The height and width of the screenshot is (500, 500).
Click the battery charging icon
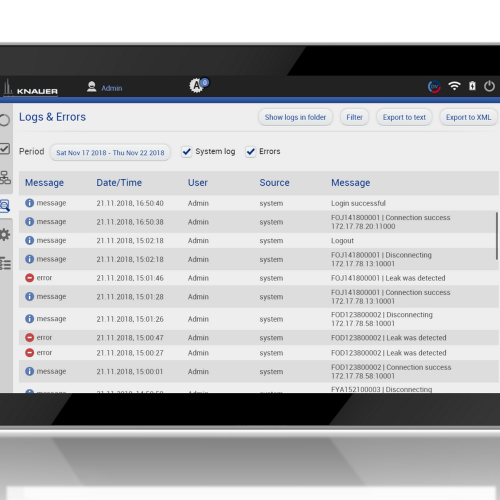[x=472, y=86]
